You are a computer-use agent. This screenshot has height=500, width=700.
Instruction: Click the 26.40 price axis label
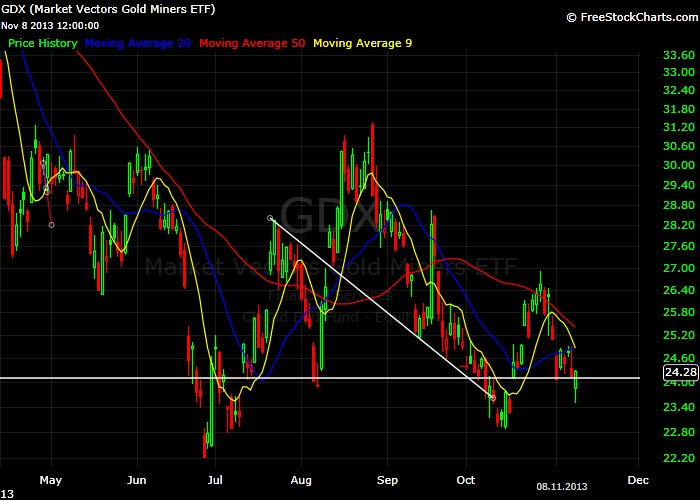click(x=679, y=290)
